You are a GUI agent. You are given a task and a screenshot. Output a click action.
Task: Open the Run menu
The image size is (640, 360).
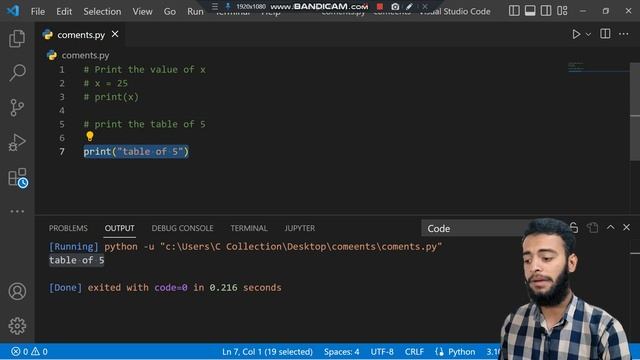195,11
